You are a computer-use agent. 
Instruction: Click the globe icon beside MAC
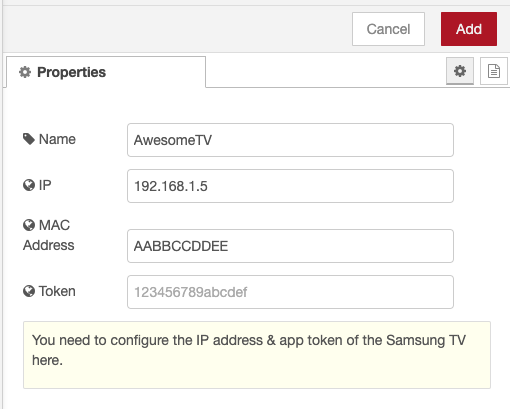29,225
